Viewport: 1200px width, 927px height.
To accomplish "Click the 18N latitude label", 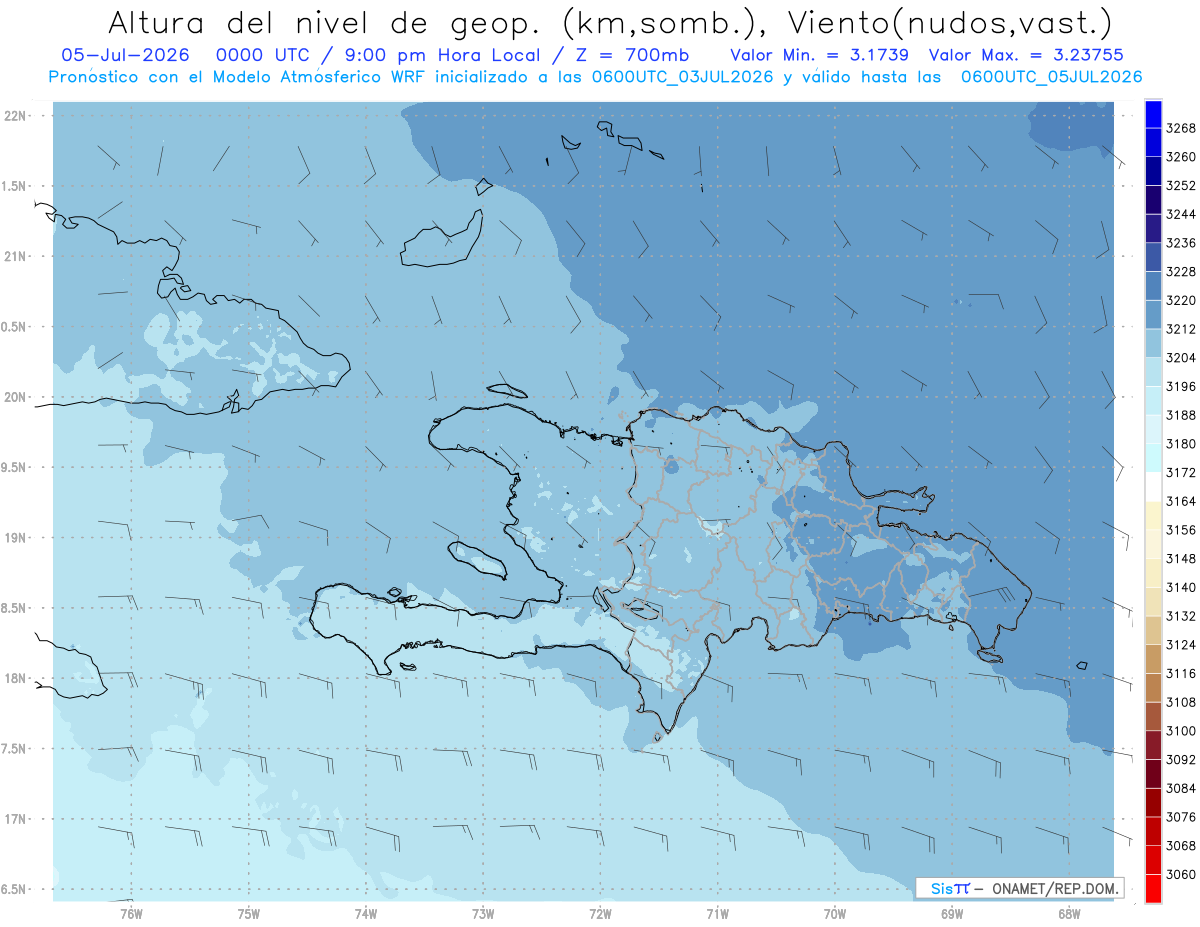I will (15, 679).
